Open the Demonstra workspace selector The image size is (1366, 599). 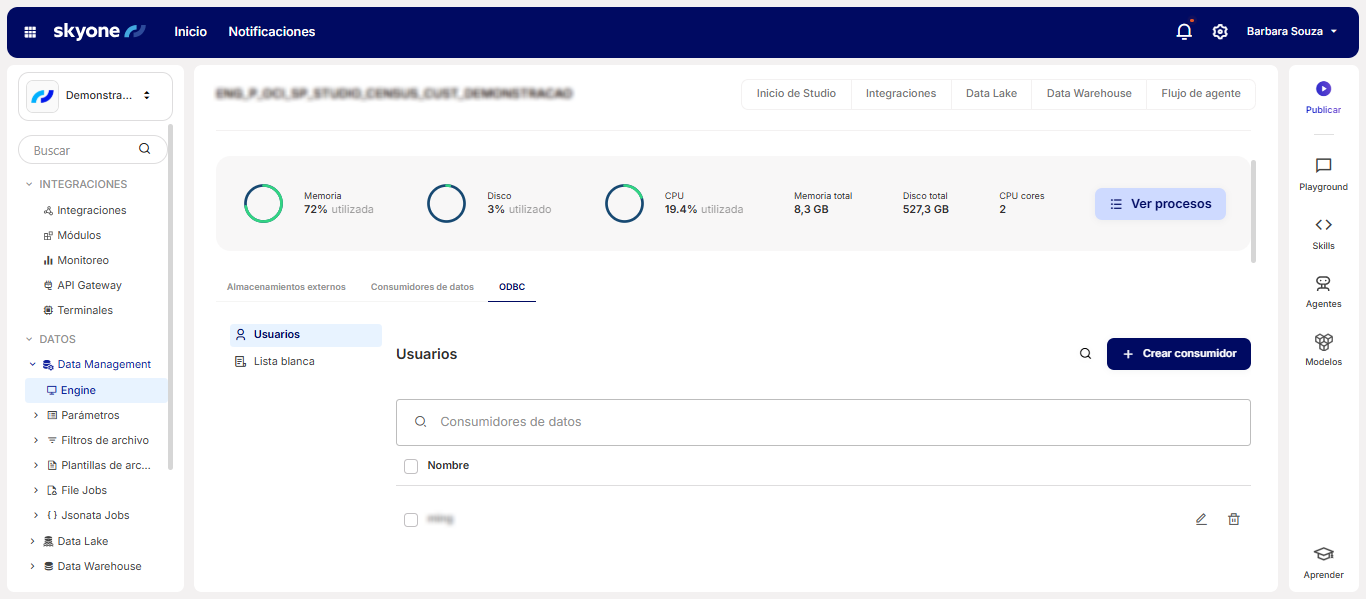click(x=95, y=96)
